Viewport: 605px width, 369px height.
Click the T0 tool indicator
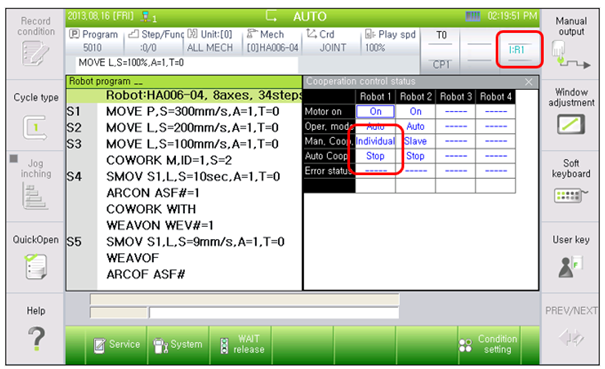[x=441, y=36]
